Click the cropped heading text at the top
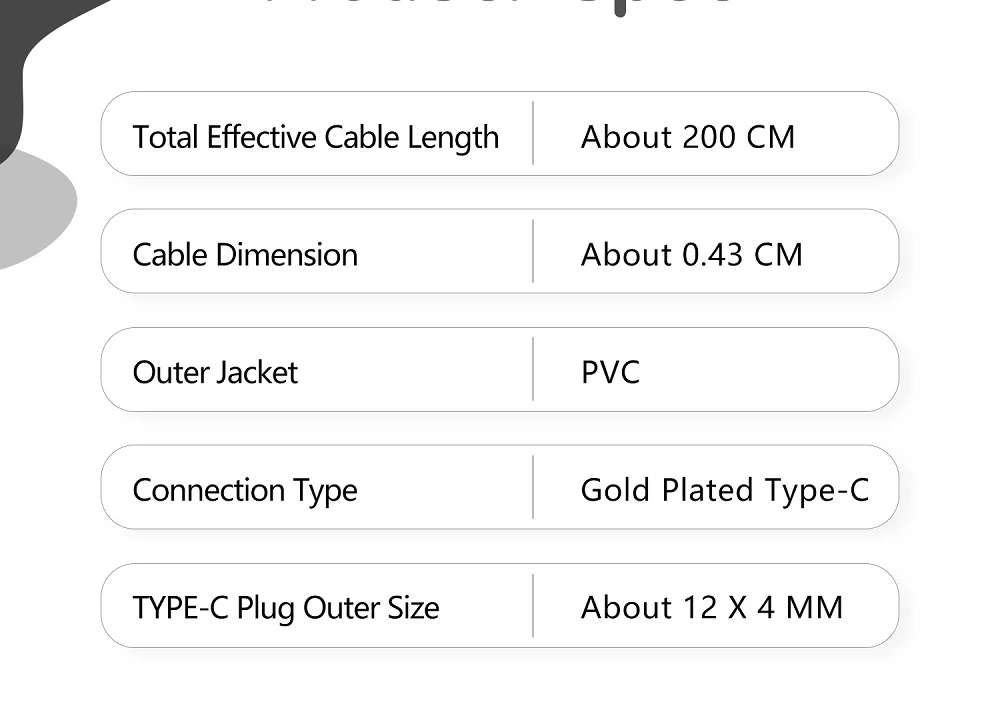 pyautogui.click(x=500, y=8)
